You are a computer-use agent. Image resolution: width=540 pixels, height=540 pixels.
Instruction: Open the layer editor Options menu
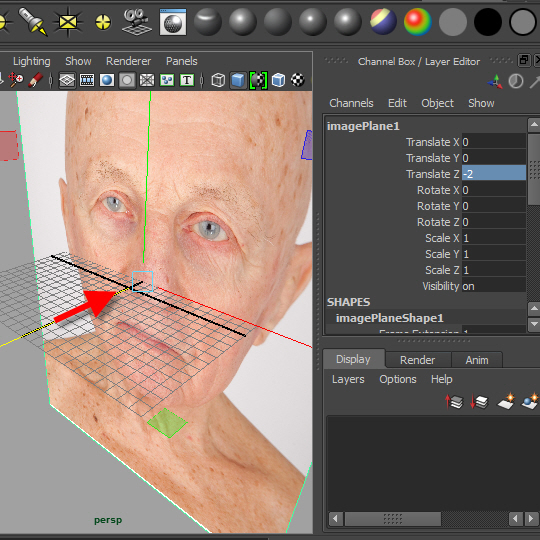(397, 379)
